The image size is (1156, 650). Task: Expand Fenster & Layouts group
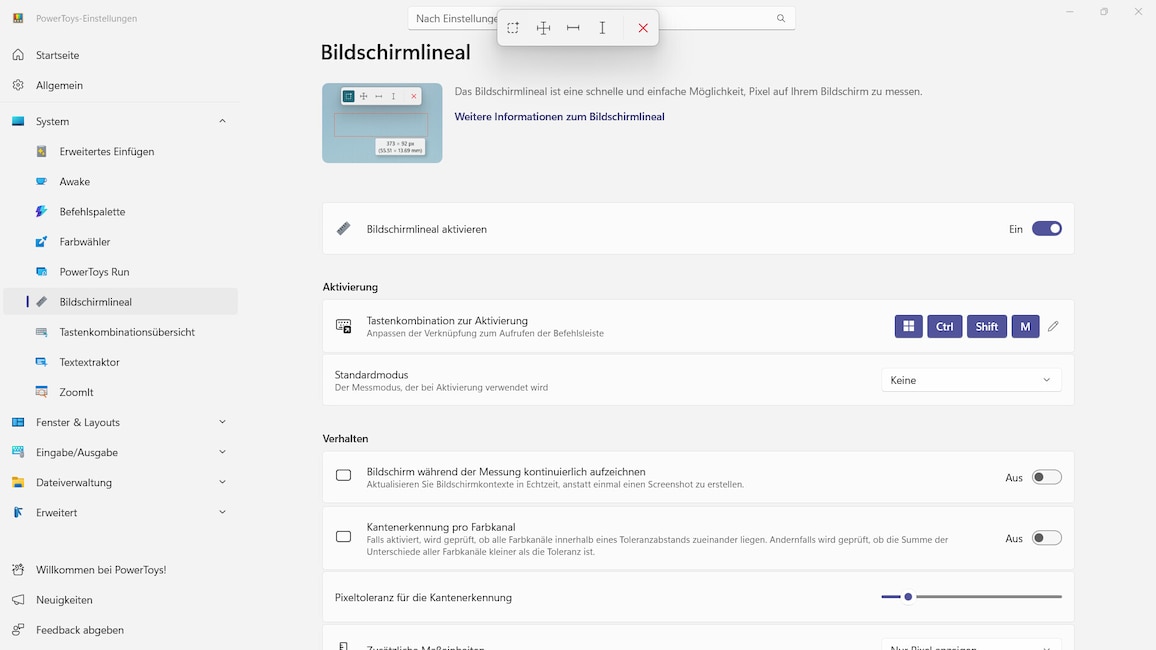[x=121, y=422]
